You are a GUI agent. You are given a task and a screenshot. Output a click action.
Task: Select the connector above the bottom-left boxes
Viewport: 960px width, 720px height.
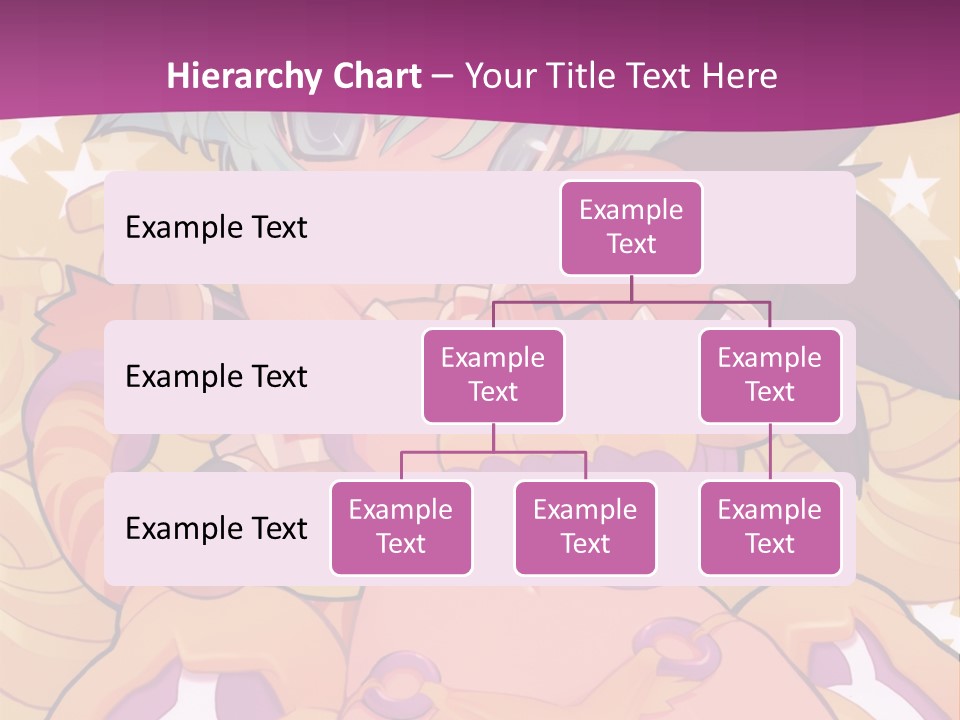coord(493,452)
